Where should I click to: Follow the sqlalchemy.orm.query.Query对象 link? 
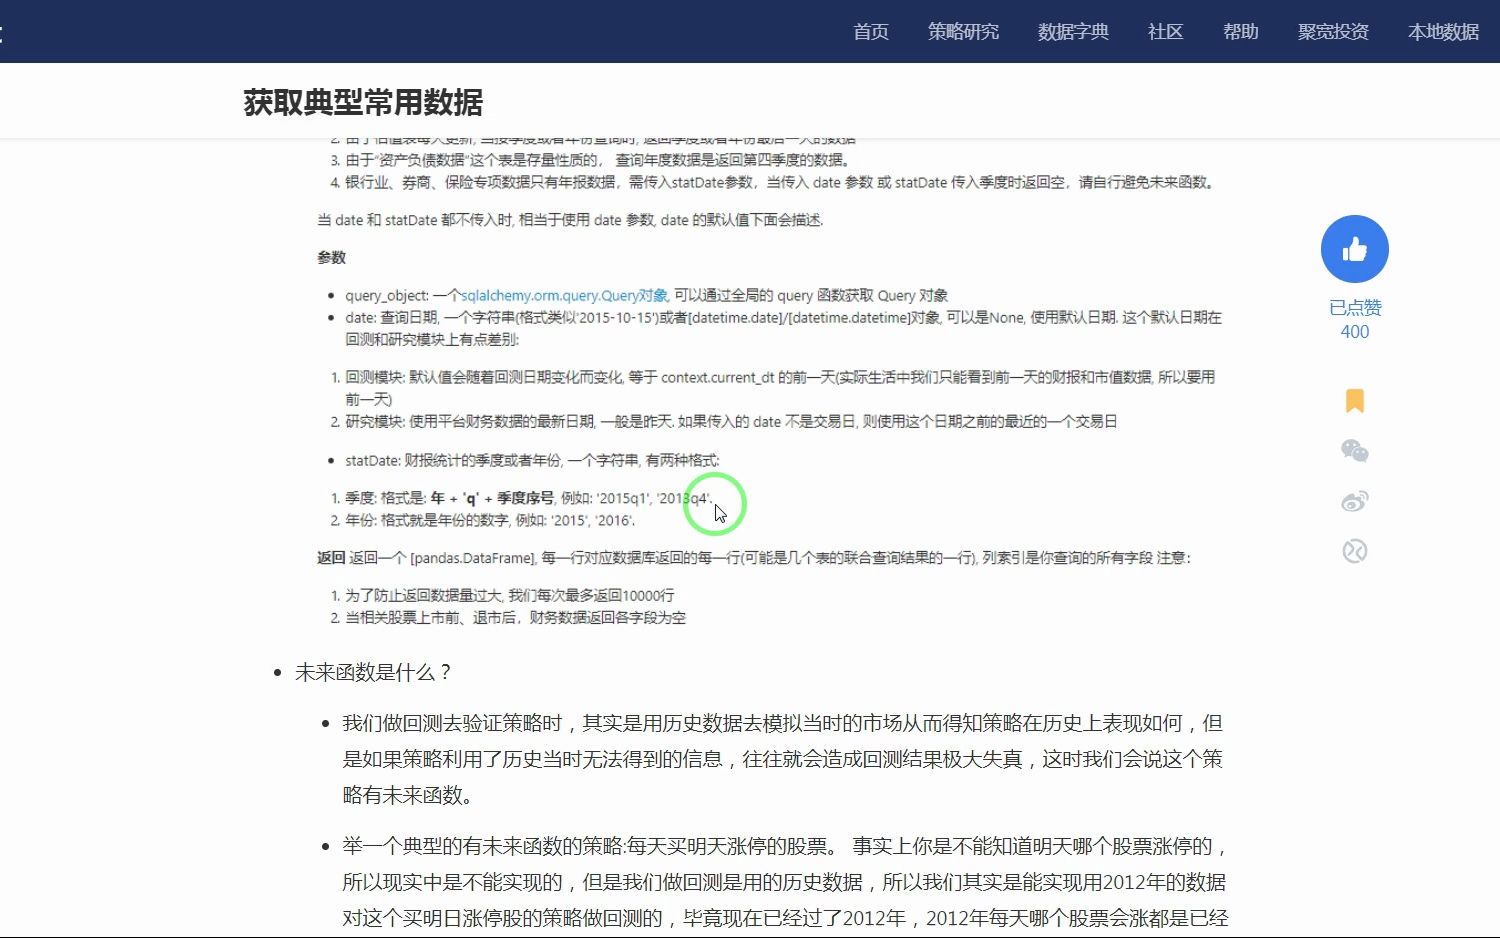coord(564,295)
